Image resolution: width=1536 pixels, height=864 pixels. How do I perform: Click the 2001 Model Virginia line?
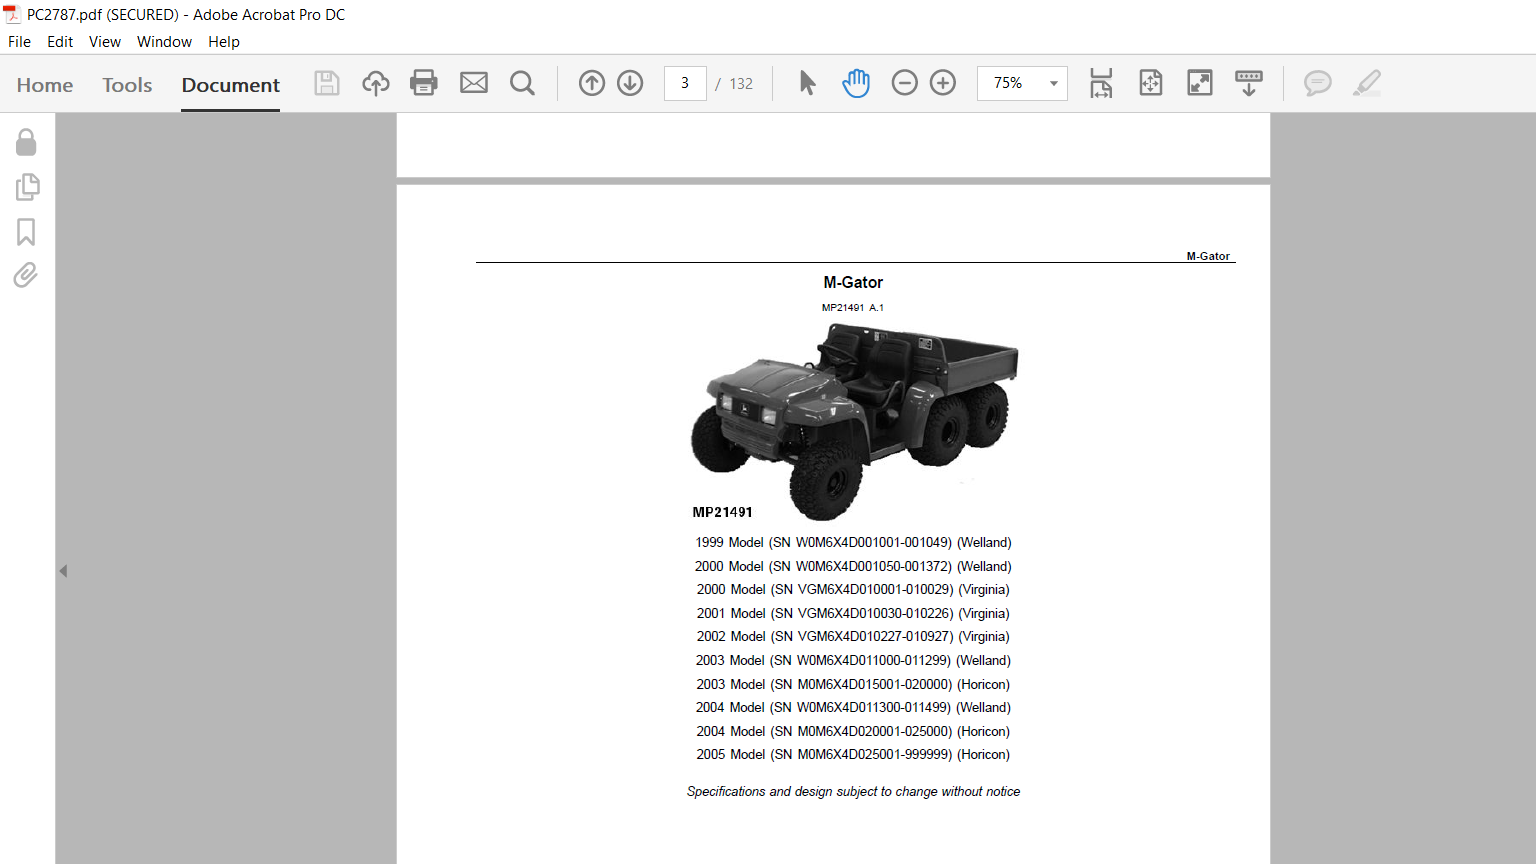click(853, 613)
